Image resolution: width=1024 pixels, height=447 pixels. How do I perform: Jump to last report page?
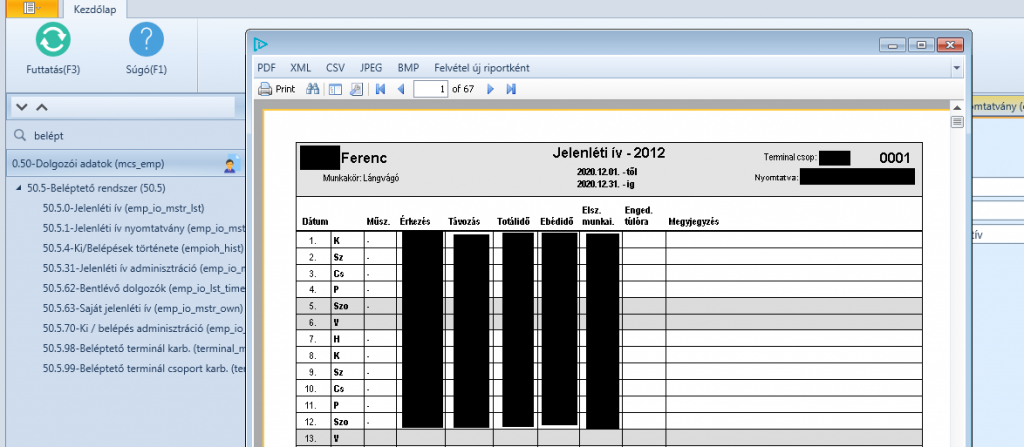[x=511, y=89]
